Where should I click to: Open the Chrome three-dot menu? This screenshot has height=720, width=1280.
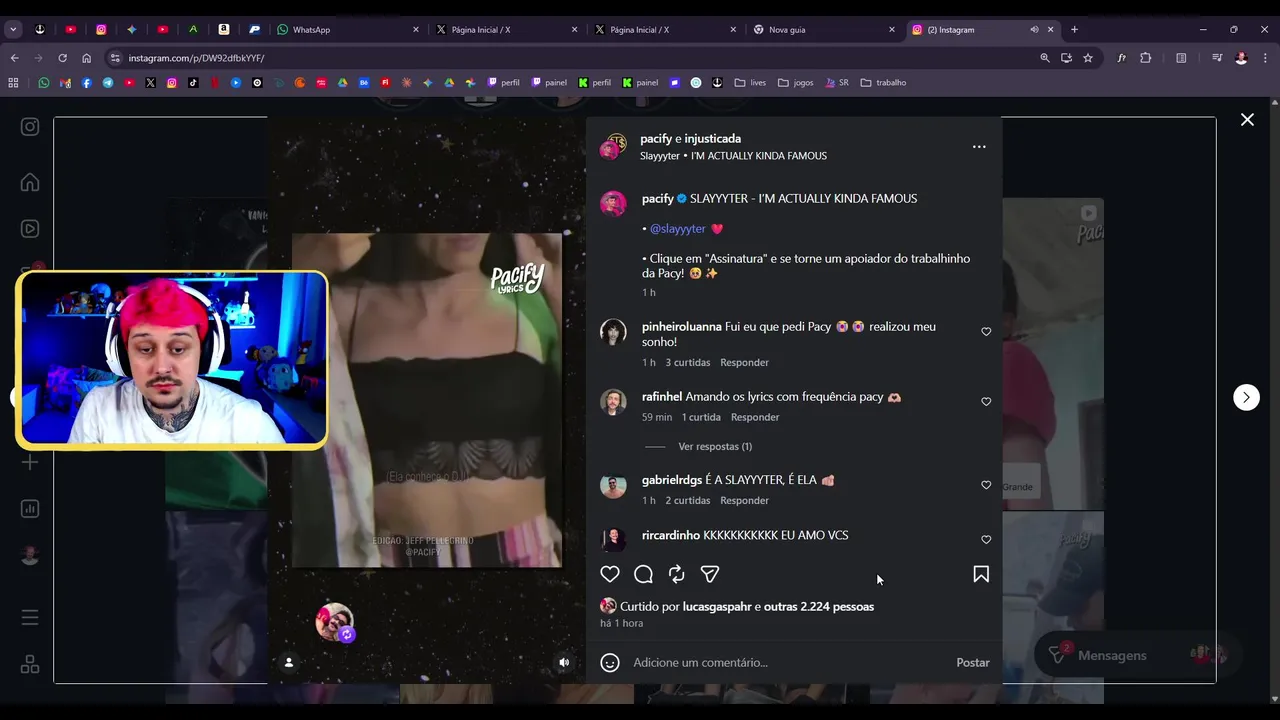tap(1266, 58)
